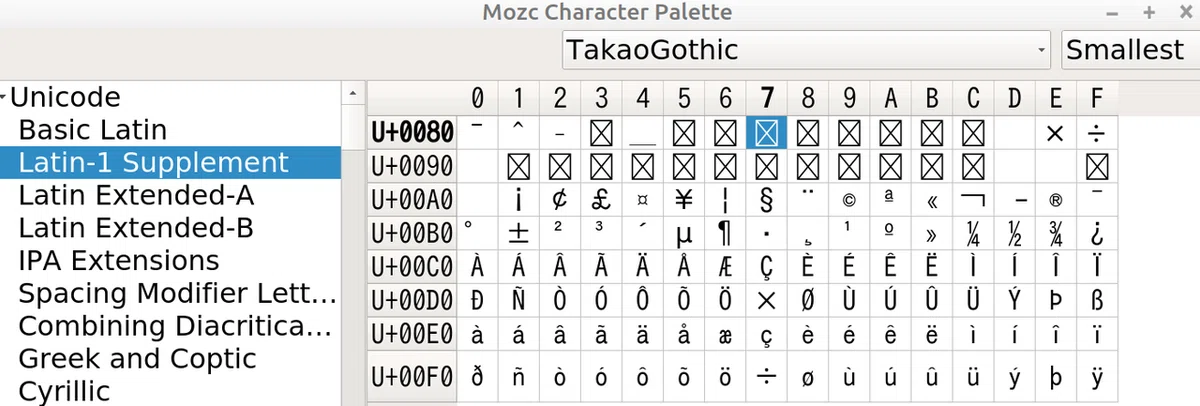Image resolution: width=1200 pixels, height=406 pixels.
Task: Select Latin Extended-A category
Action: pos(136,195)
